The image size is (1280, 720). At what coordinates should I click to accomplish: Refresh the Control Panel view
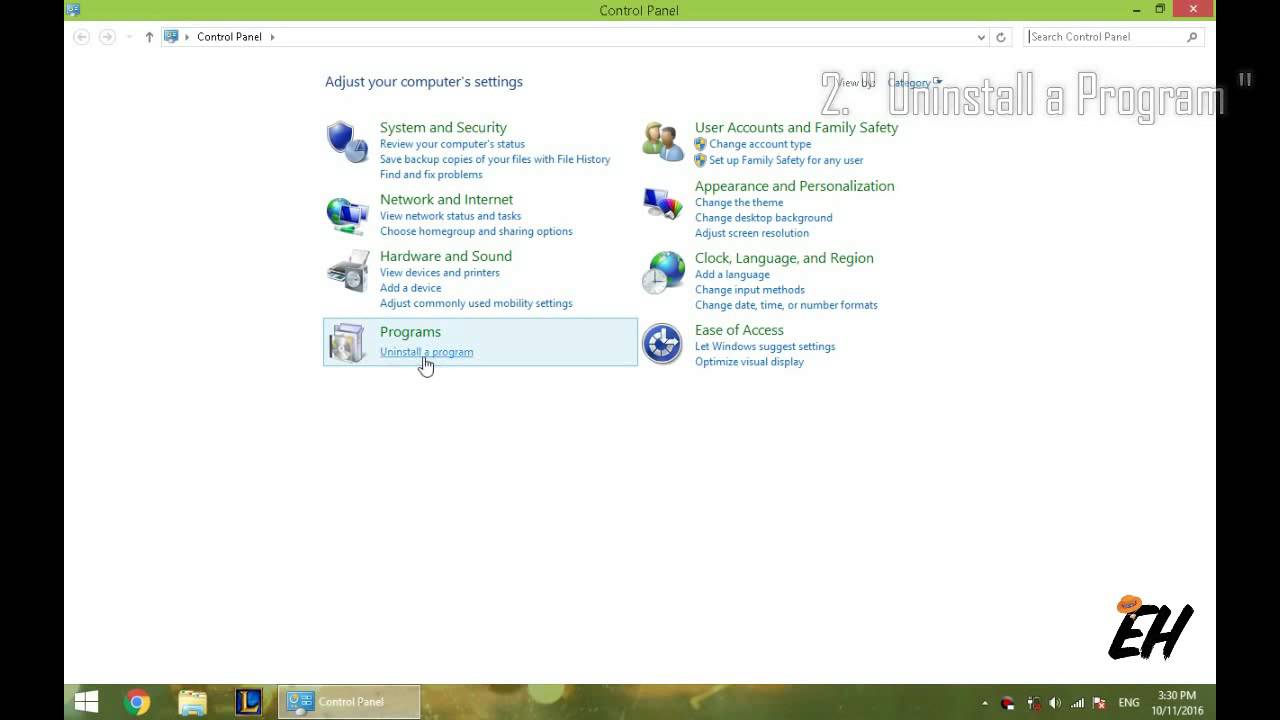point(1001,37)
